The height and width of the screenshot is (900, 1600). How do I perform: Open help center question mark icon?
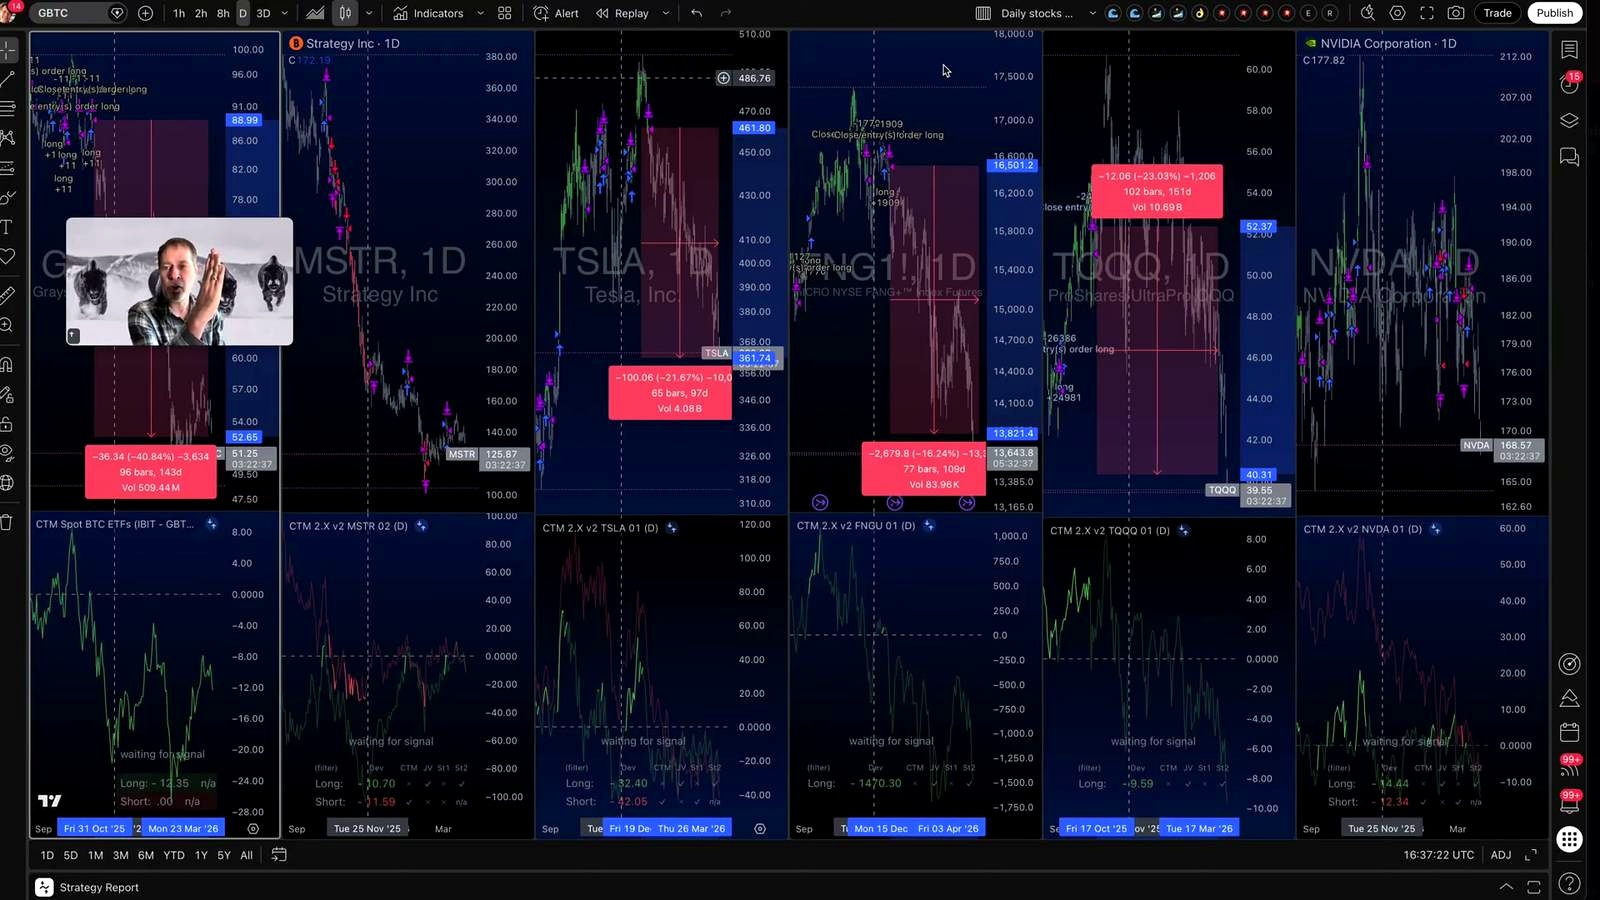pyautogui.click(x=1570, y=884)
